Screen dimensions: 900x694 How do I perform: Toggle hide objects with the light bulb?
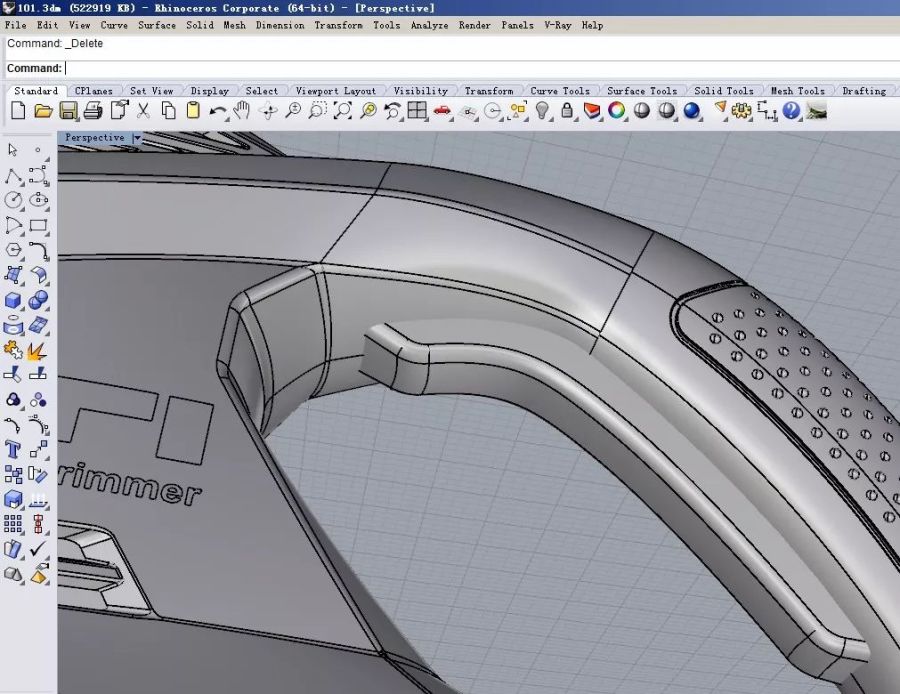pos(543,111)
